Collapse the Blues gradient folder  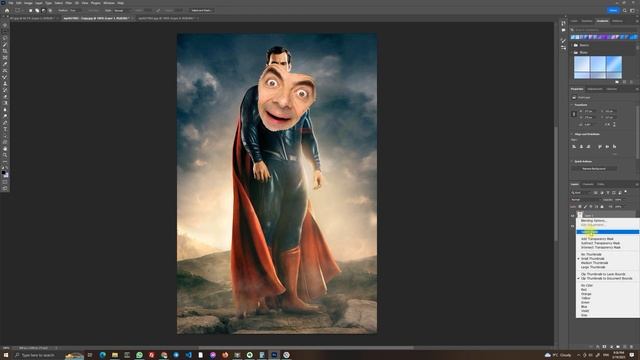pyautogui.click(x=572, y=52)
